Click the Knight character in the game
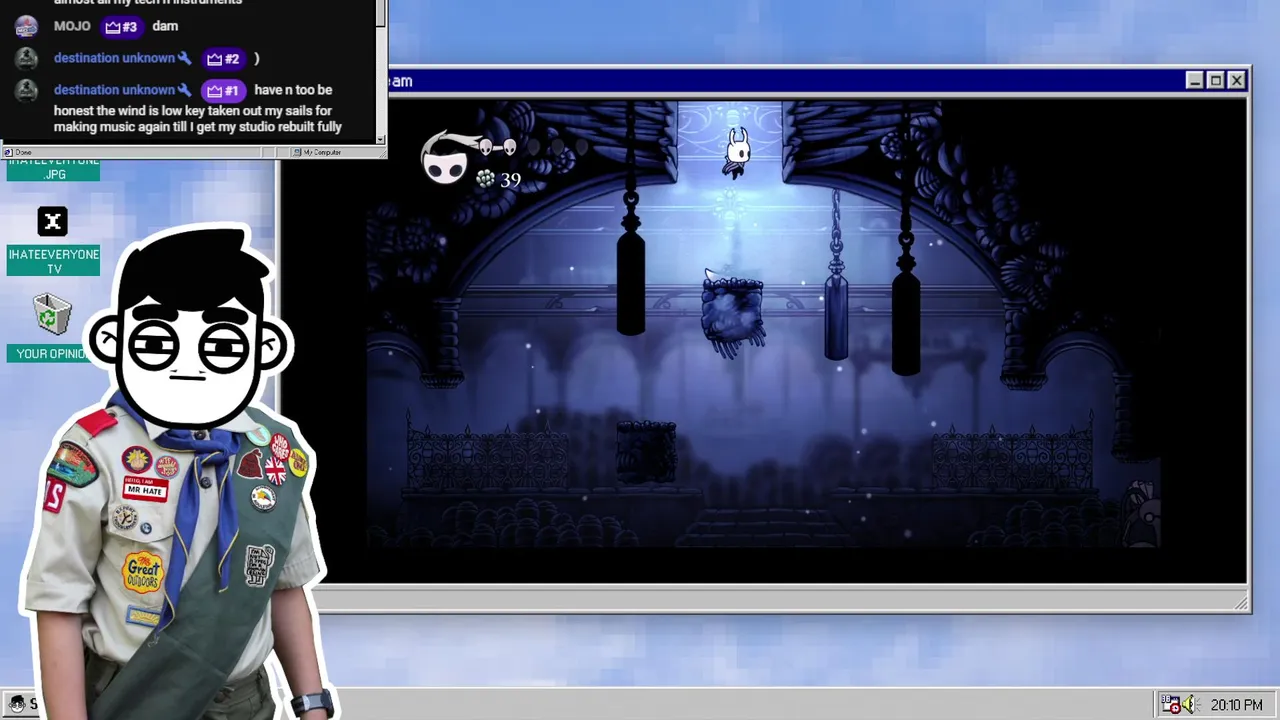The height and width of the screenshot is (720, 1280). point(737,153)
